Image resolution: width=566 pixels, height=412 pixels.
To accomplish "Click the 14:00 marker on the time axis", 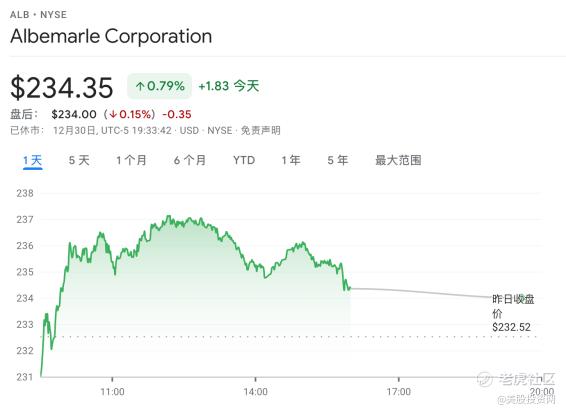I will [256, 392].
